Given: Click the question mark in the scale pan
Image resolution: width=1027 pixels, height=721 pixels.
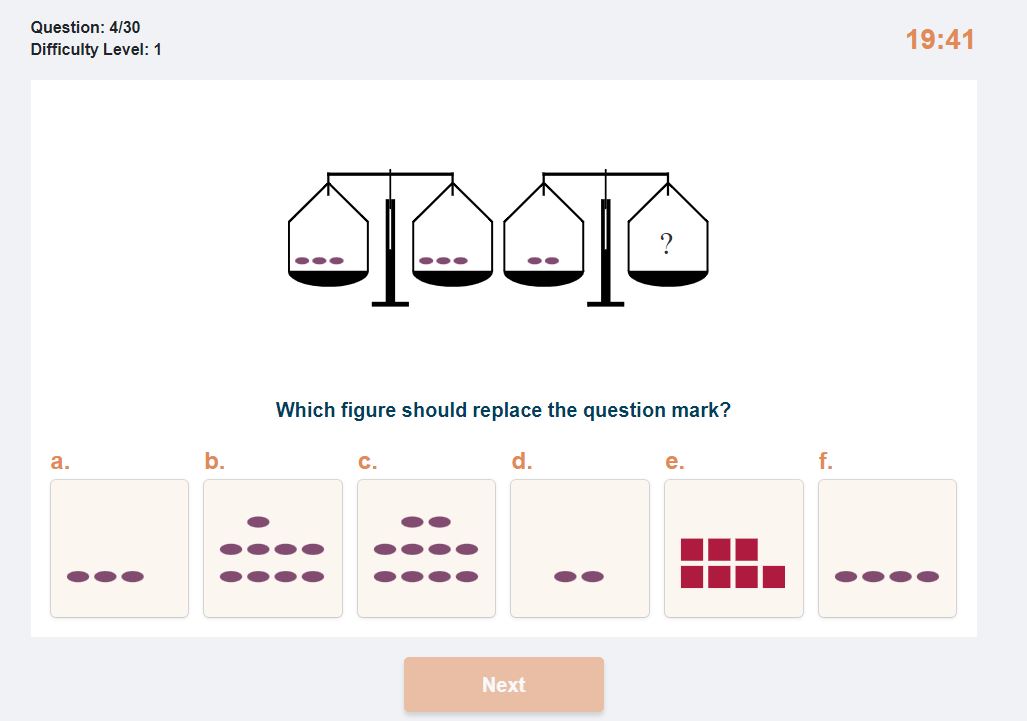Looking at the screenshot, I should click(x=666, y=244).
